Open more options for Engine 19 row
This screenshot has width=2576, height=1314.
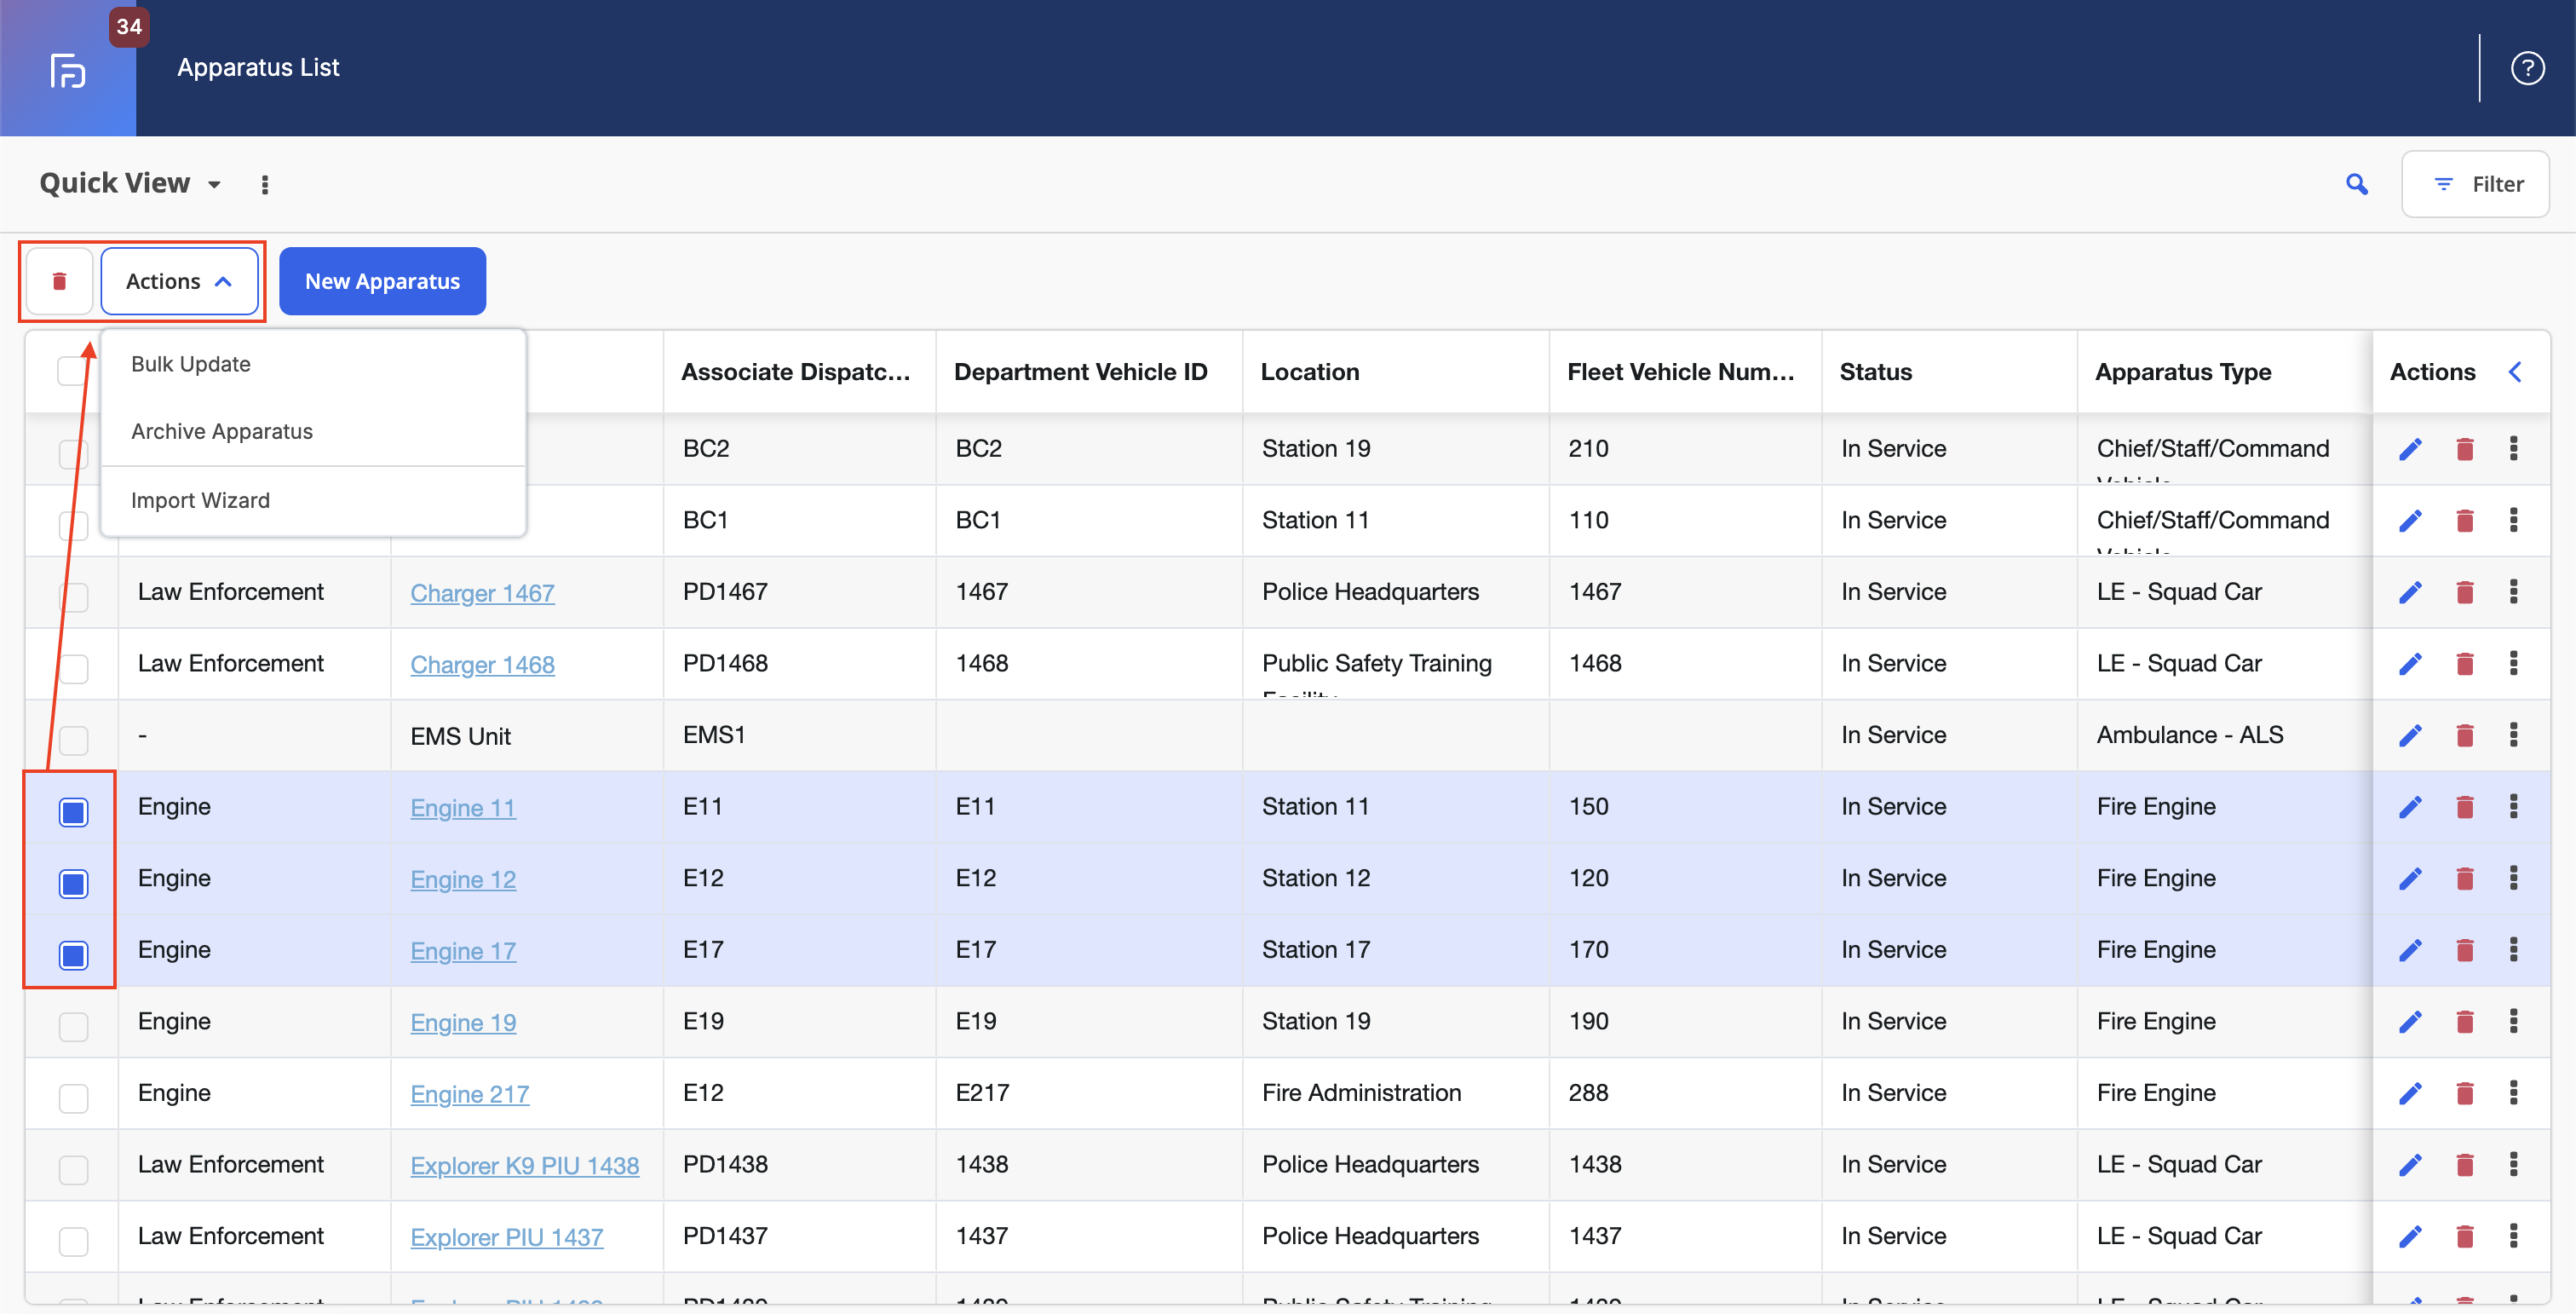pyautogui.click(x=2513, y=1021)
